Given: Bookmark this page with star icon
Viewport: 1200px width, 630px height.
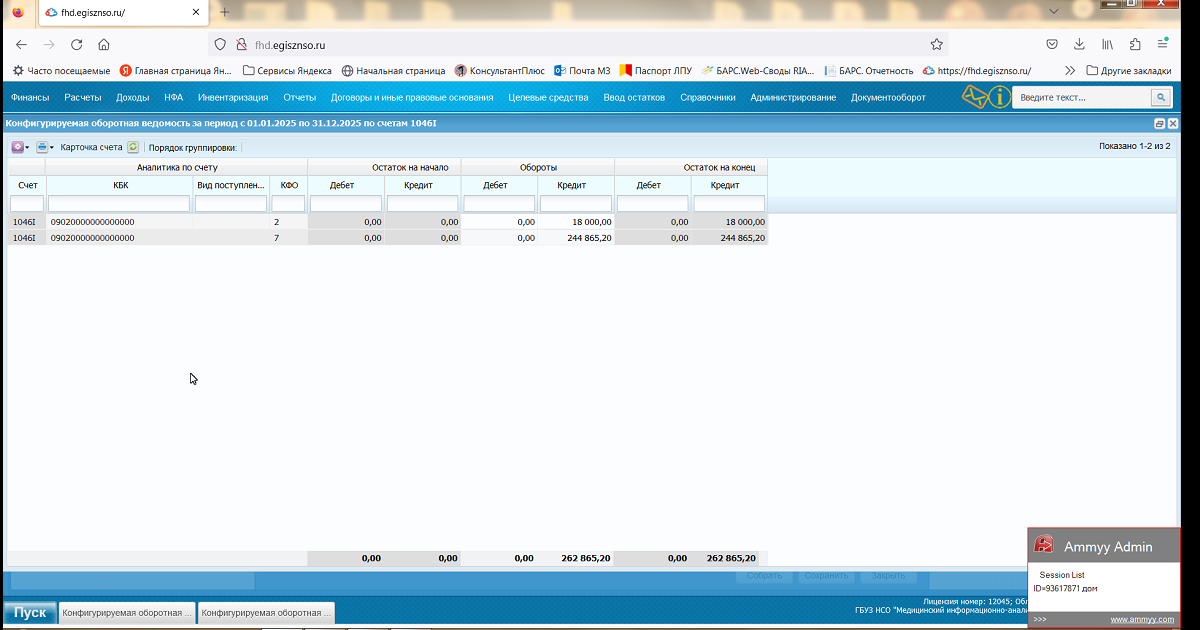Looking at the screenshot, I should 937,45.
